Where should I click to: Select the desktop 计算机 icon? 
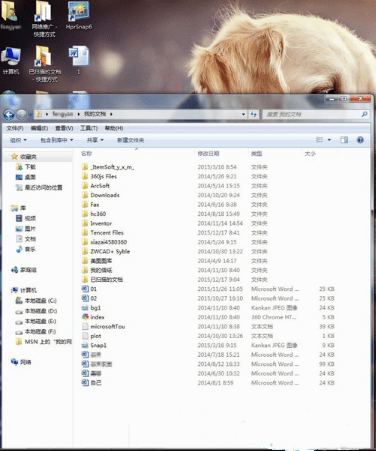pyautogui.click(x=11, y=61)
